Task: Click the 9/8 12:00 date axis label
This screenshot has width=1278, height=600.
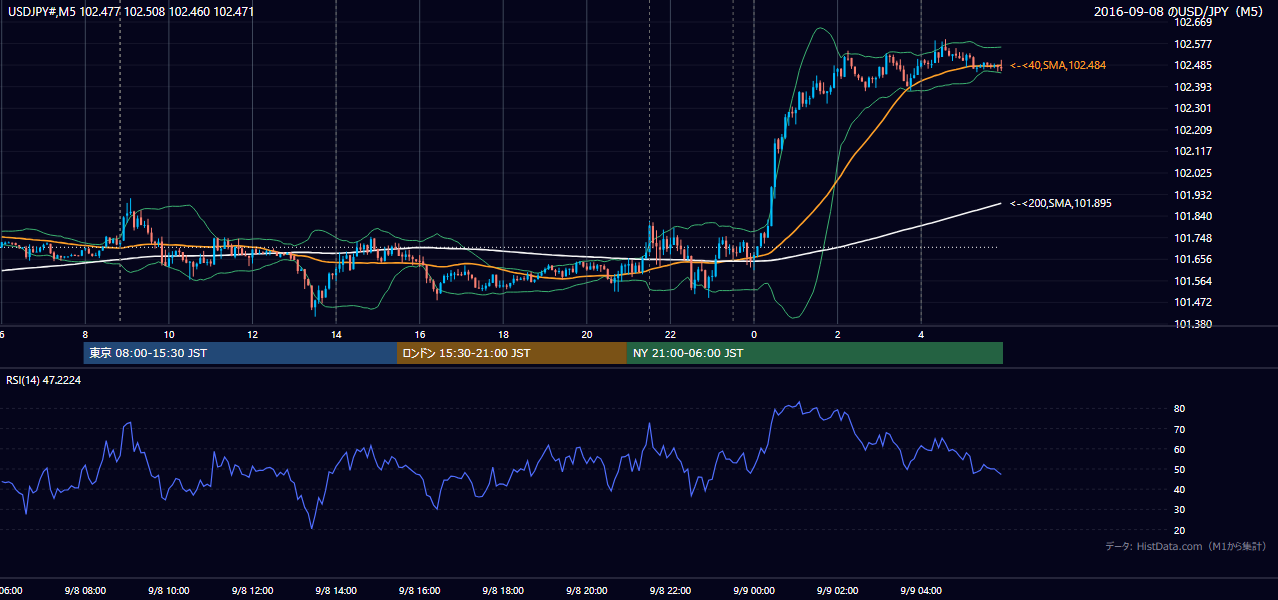Action: 252,591
